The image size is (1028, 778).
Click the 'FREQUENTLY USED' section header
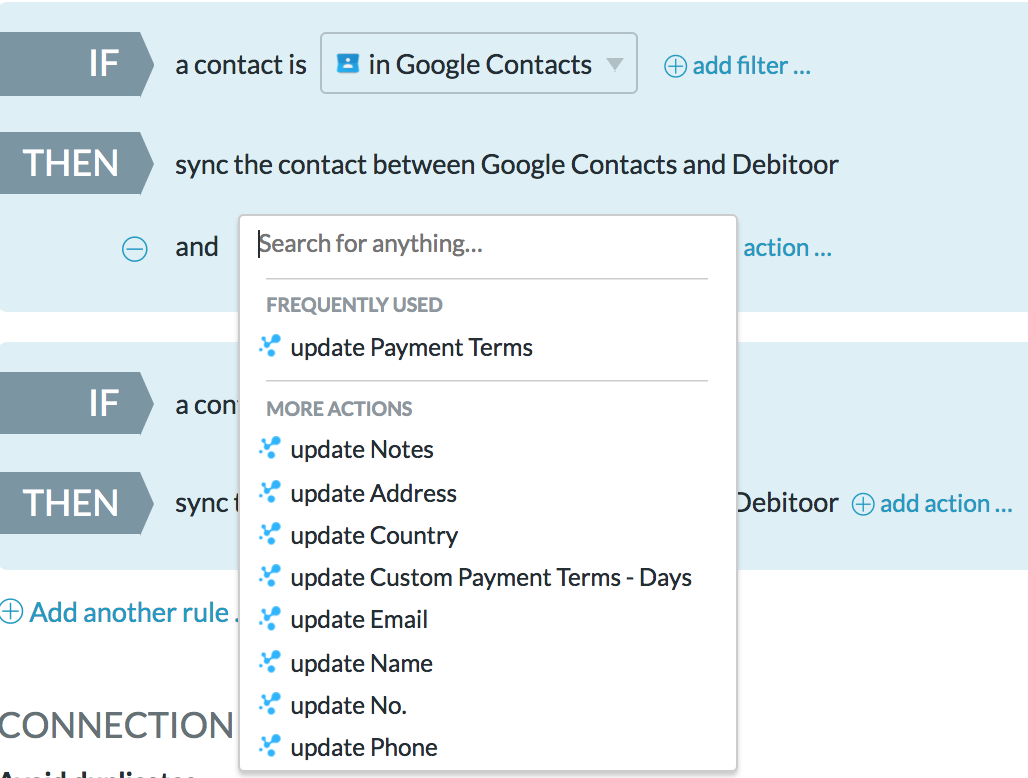(354, 305)
